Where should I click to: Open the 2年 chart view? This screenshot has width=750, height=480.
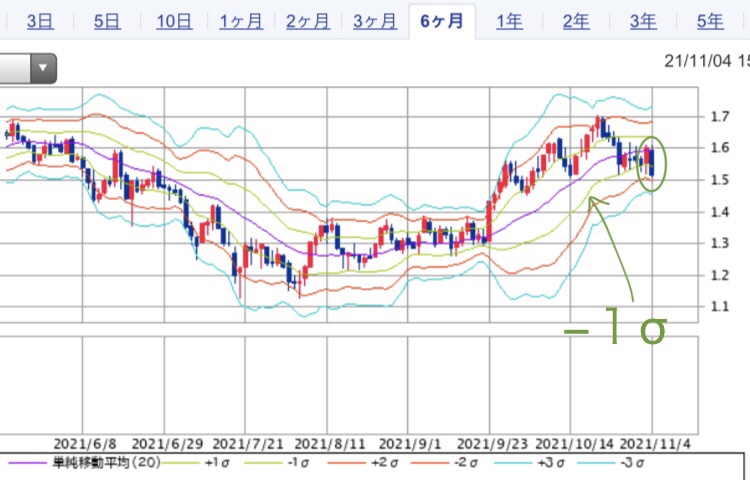576,21
